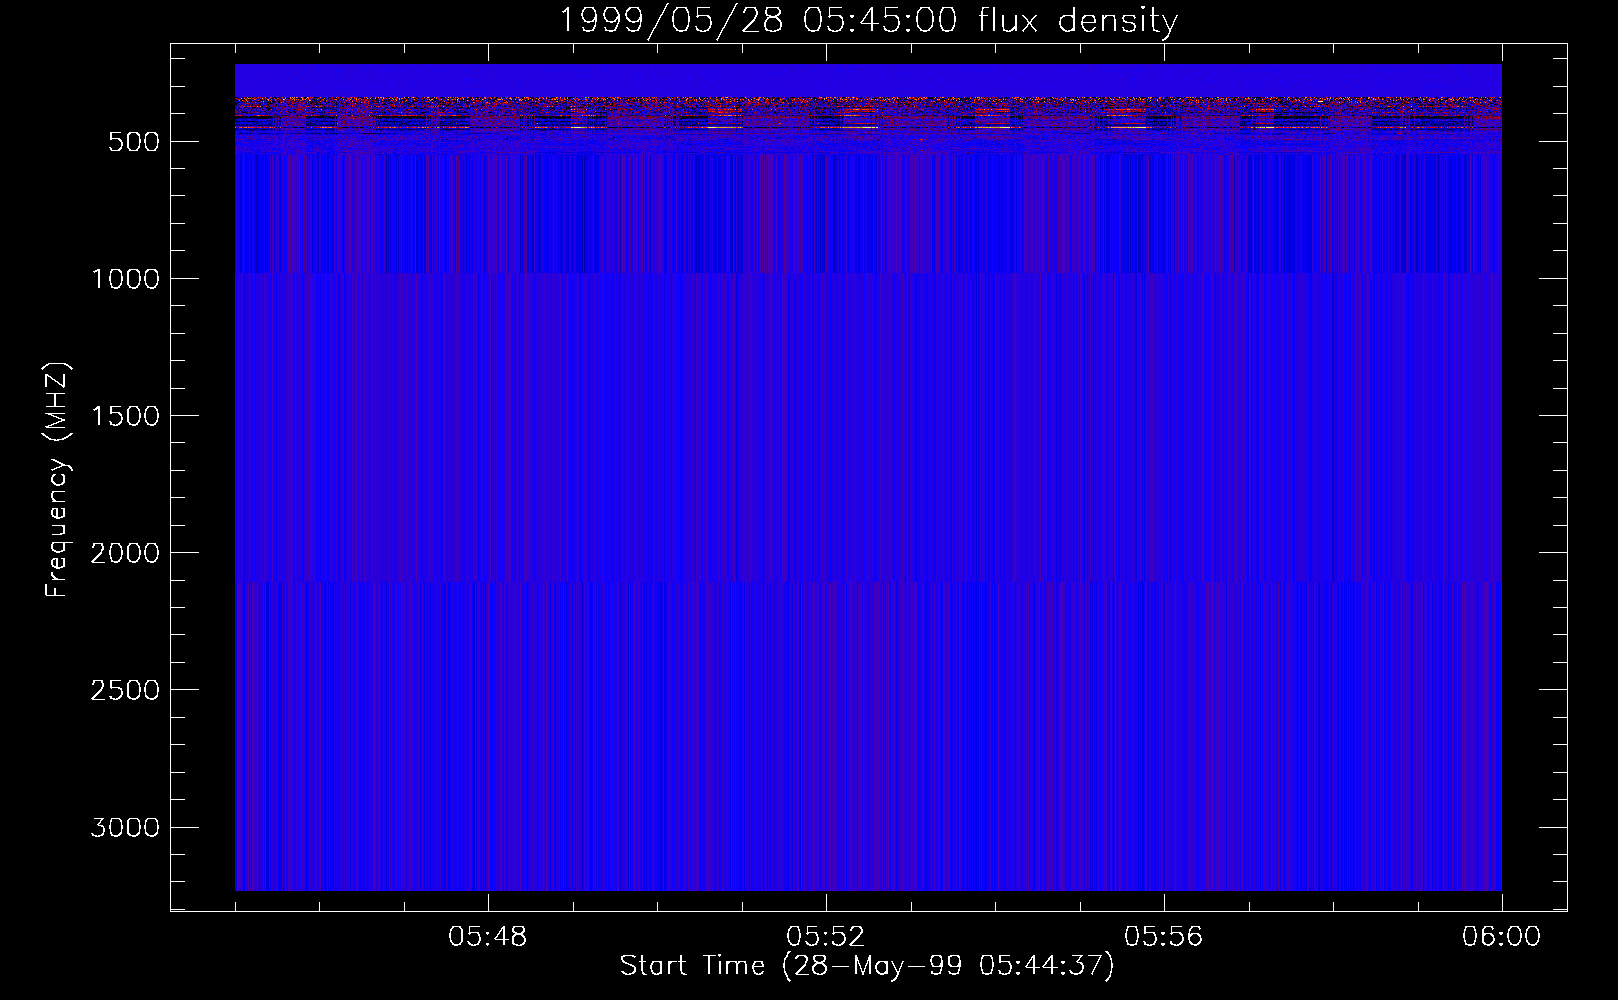Click the "Start Time (28-May-99 05:44:37)" label

pyautogui.click(x=867, y=966)
